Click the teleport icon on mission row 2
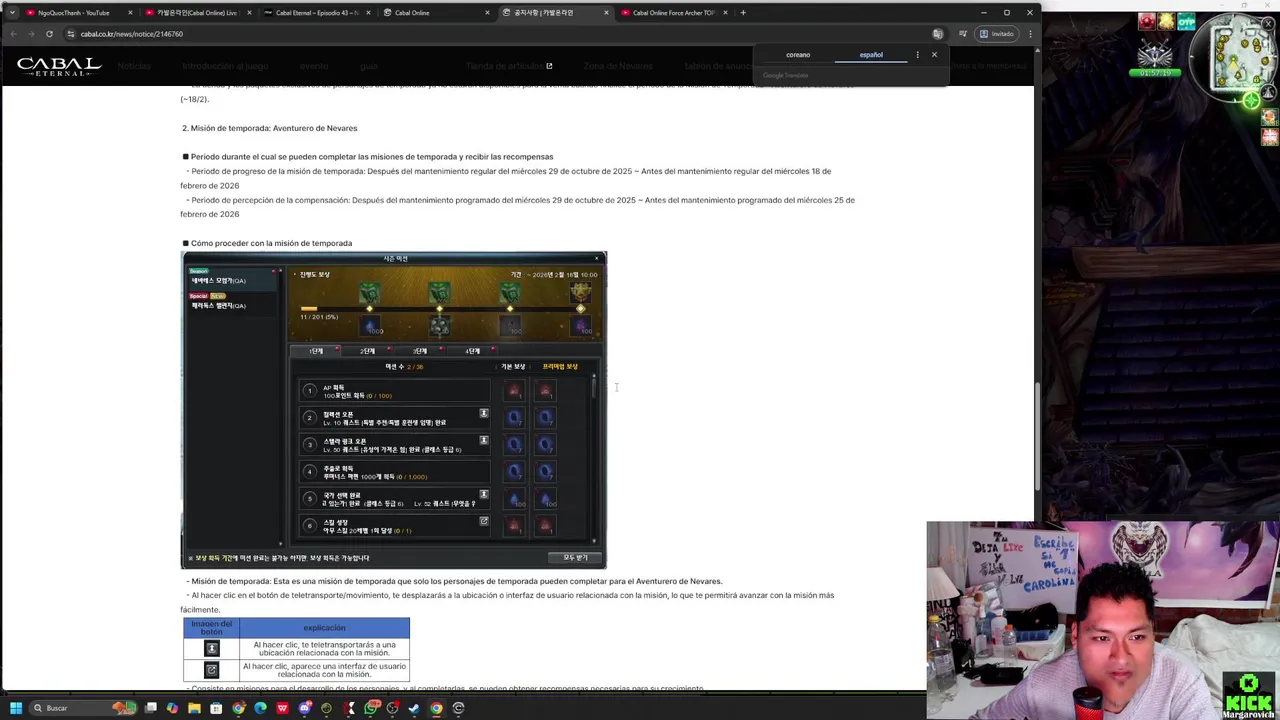Screen dimensions: 1280x720 (x=484, y=413)
